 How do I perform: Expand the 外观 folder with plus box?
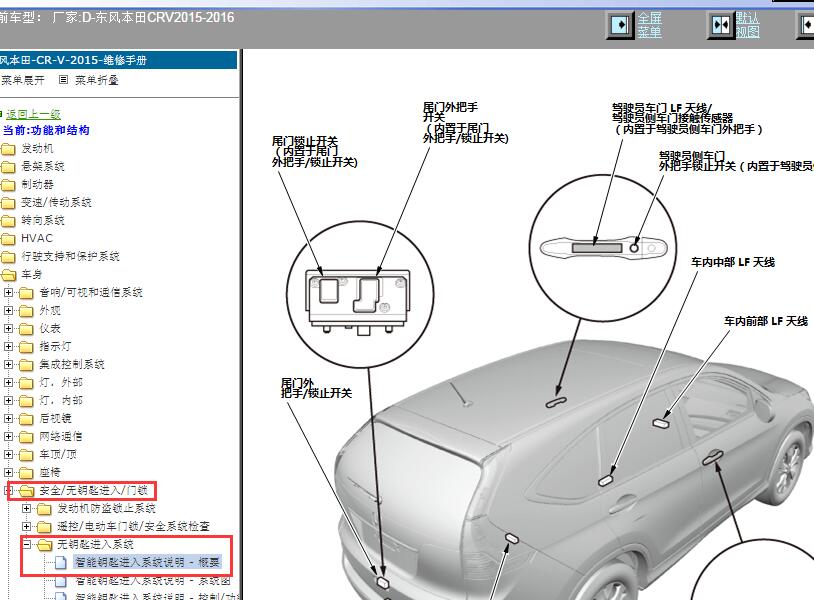click(x=8, y=310)
